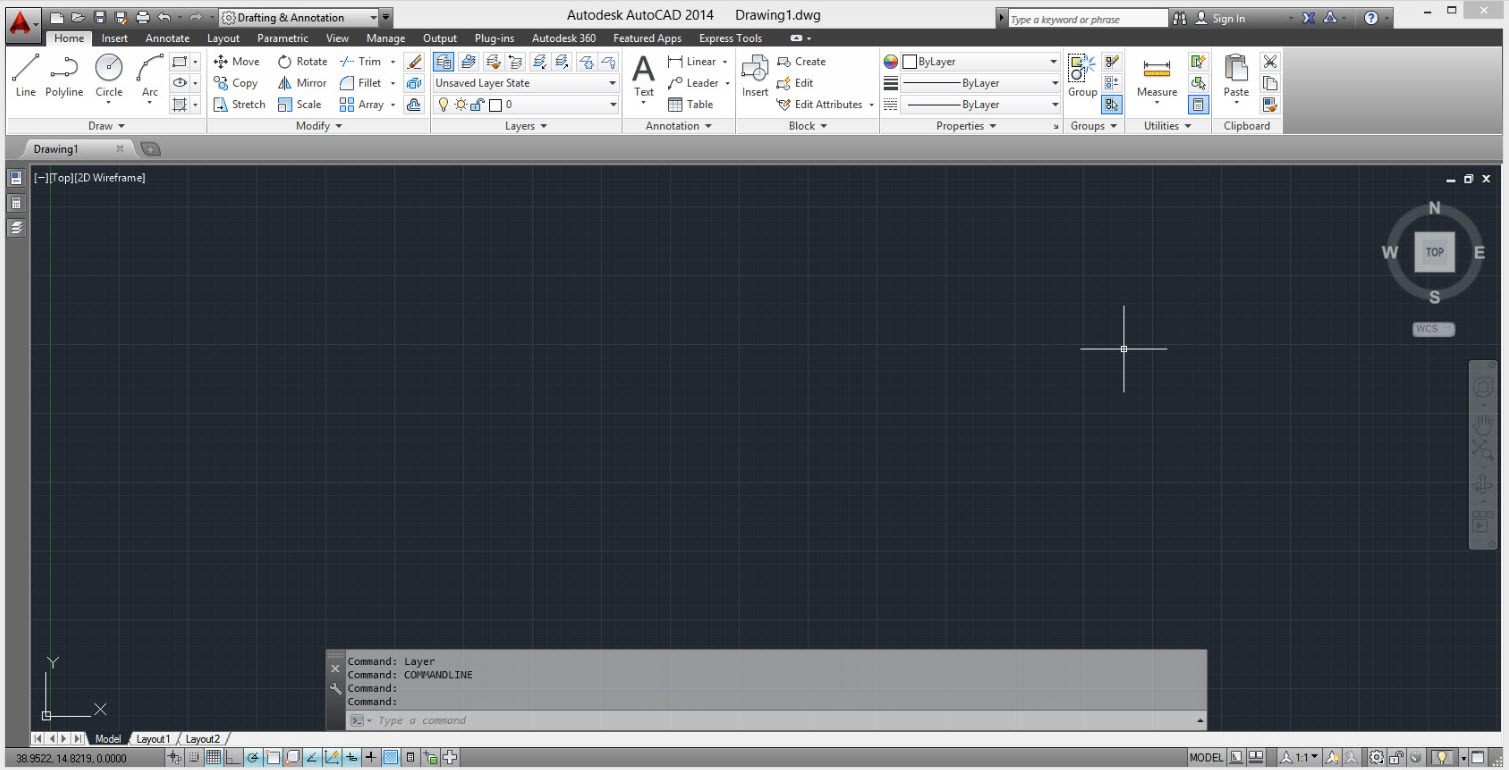Activate the Scale command
Image resolution: width=1509 pixels, height=770 pixels.
tap(299, 104)
